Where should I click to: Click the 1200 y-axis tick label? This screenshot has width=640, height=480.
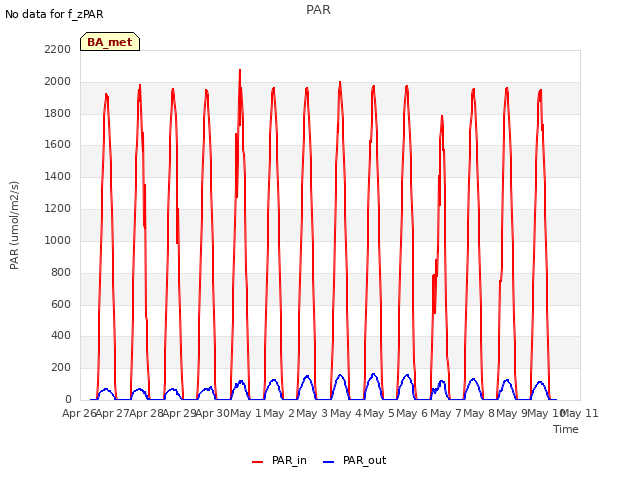click(58, 209)
